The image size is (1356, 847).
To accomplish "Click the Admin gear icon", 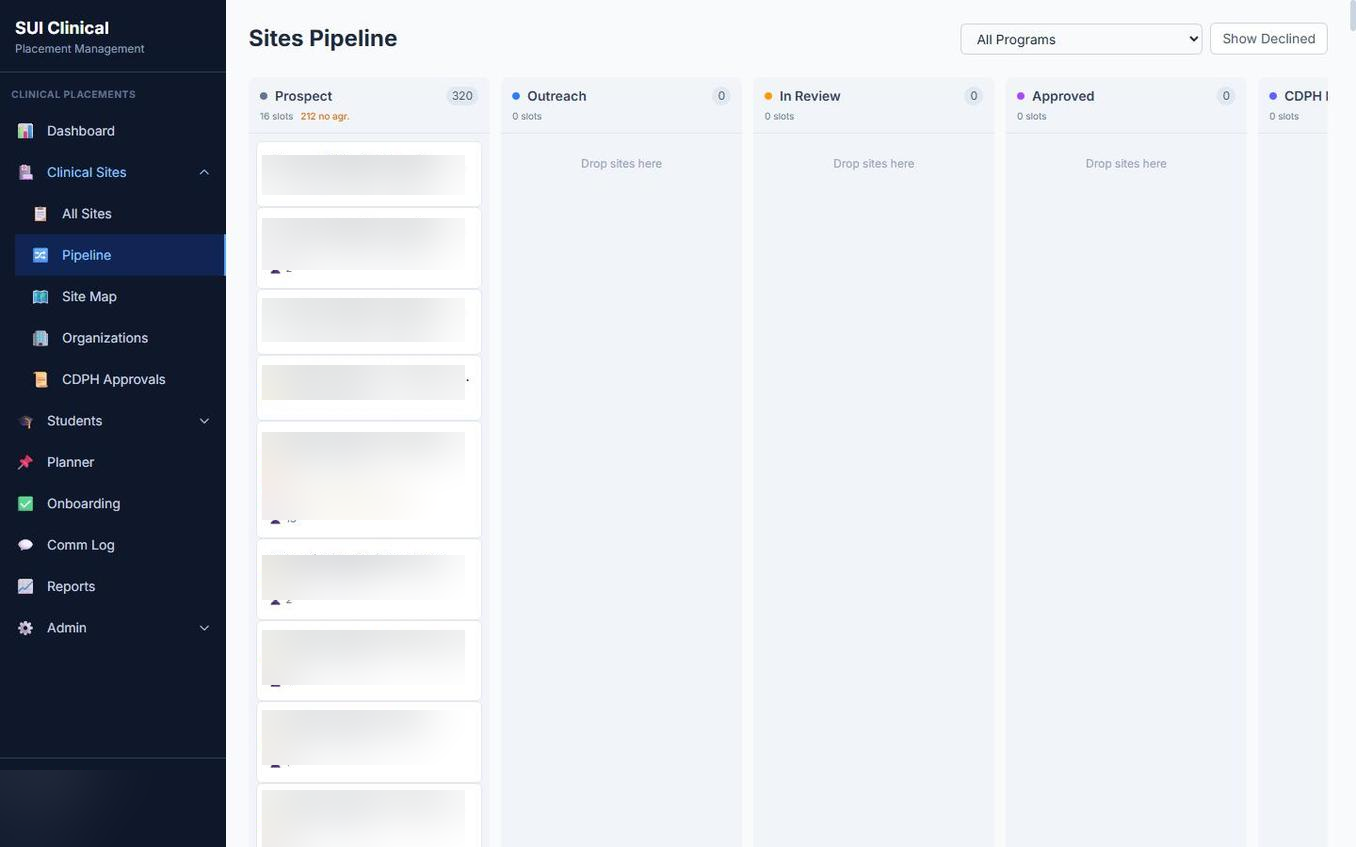I will click(x=19, y=626).
